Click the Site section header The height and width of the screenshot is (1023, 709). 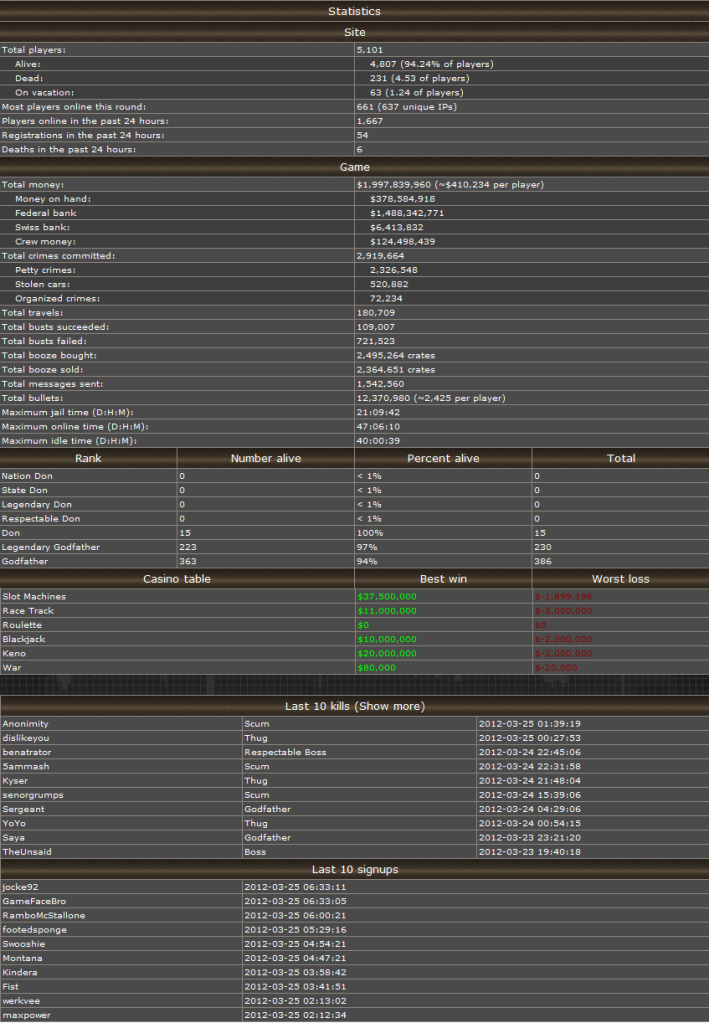click(354, 32)
